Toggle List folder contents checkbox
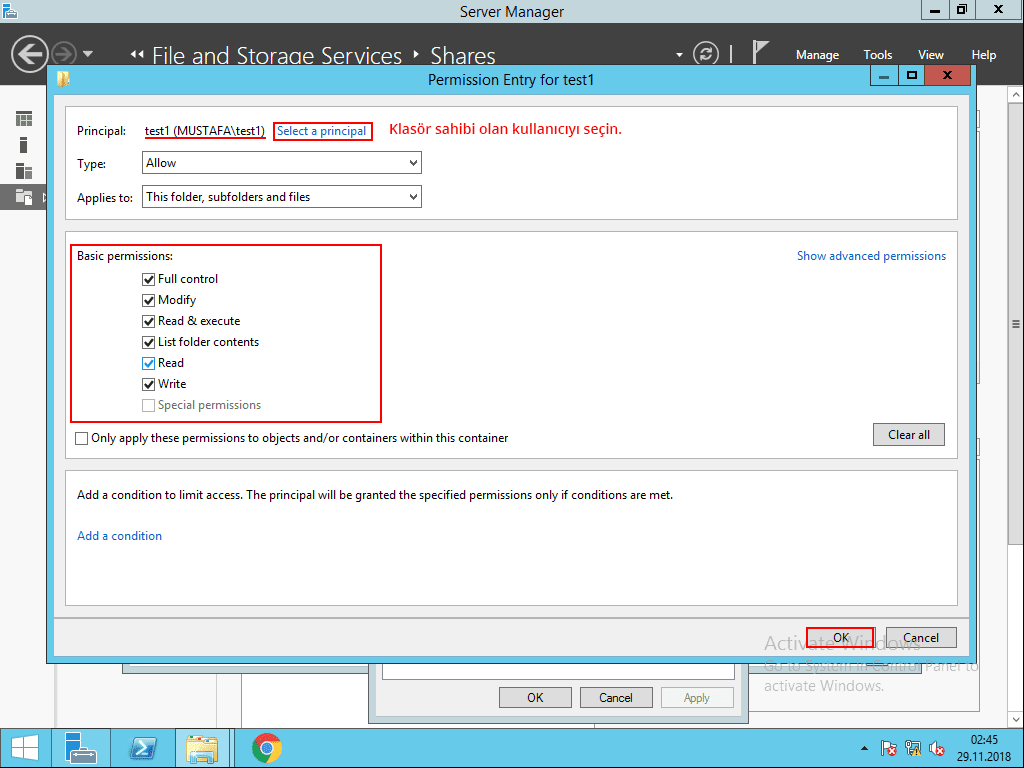 pyautogui.click(x=148, y=342)
